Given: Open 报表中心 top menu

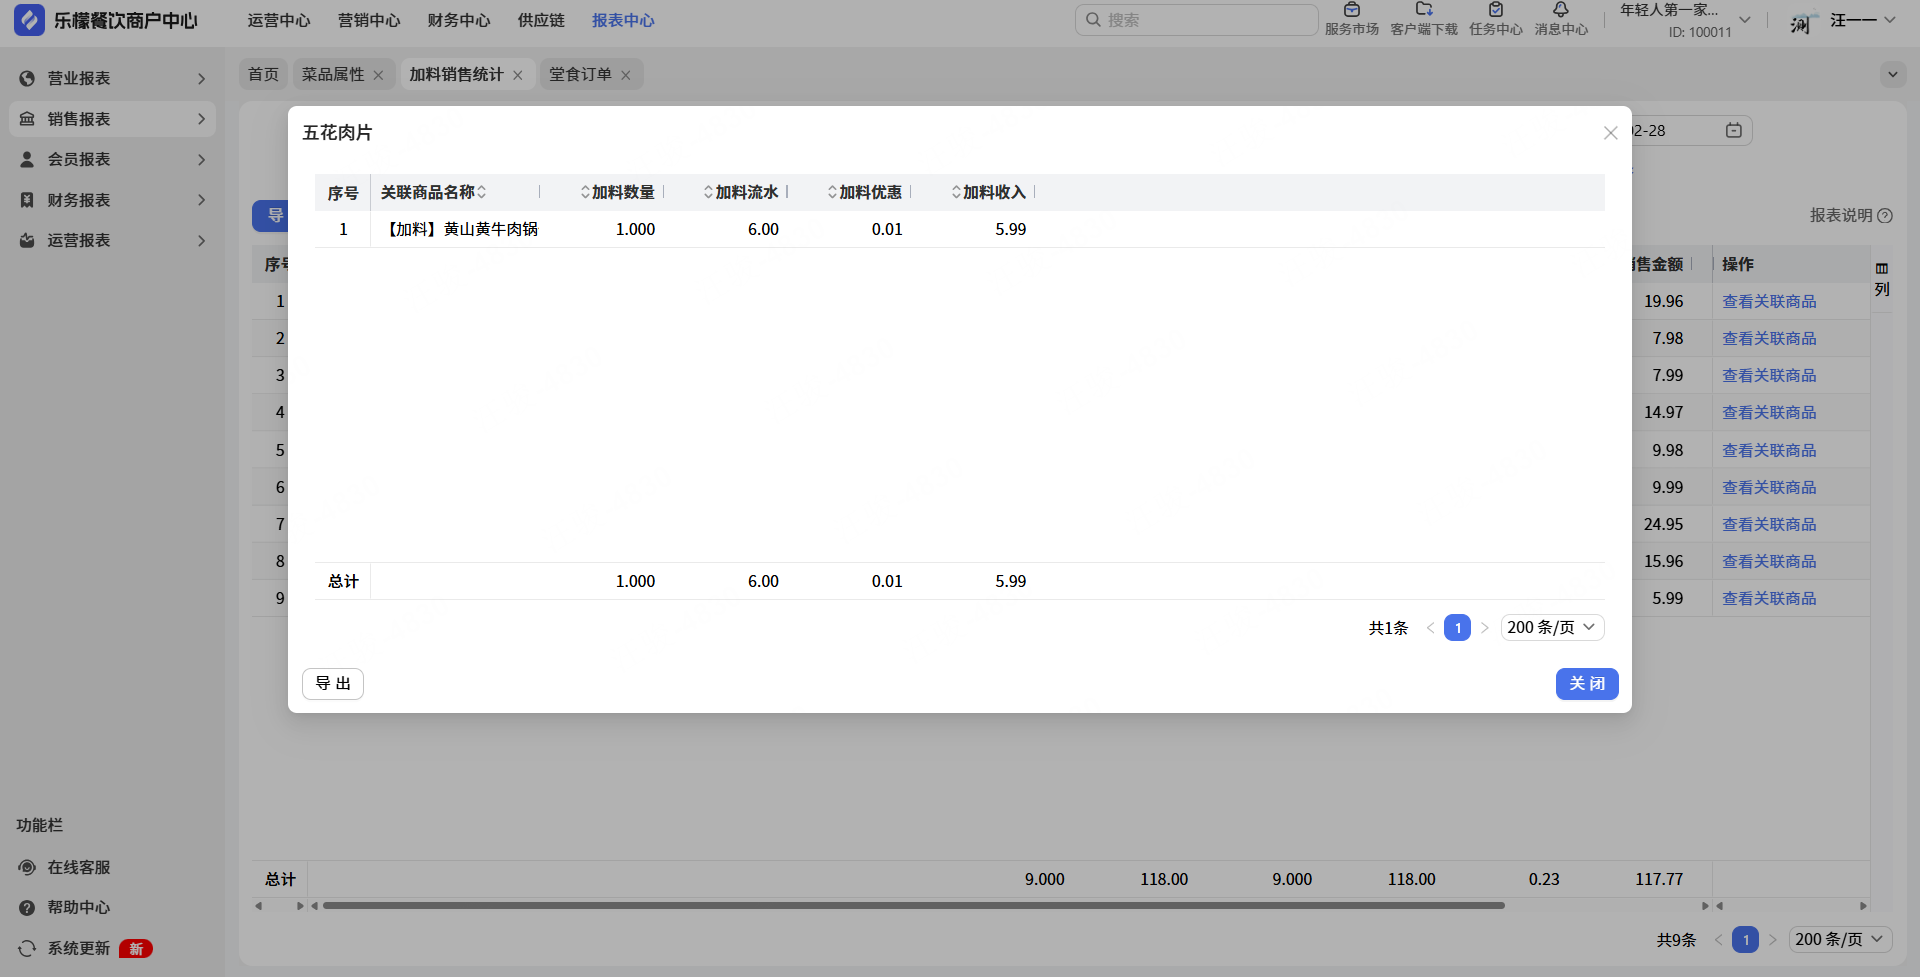Looking at the screenshot, I should [x=623, y=20].
